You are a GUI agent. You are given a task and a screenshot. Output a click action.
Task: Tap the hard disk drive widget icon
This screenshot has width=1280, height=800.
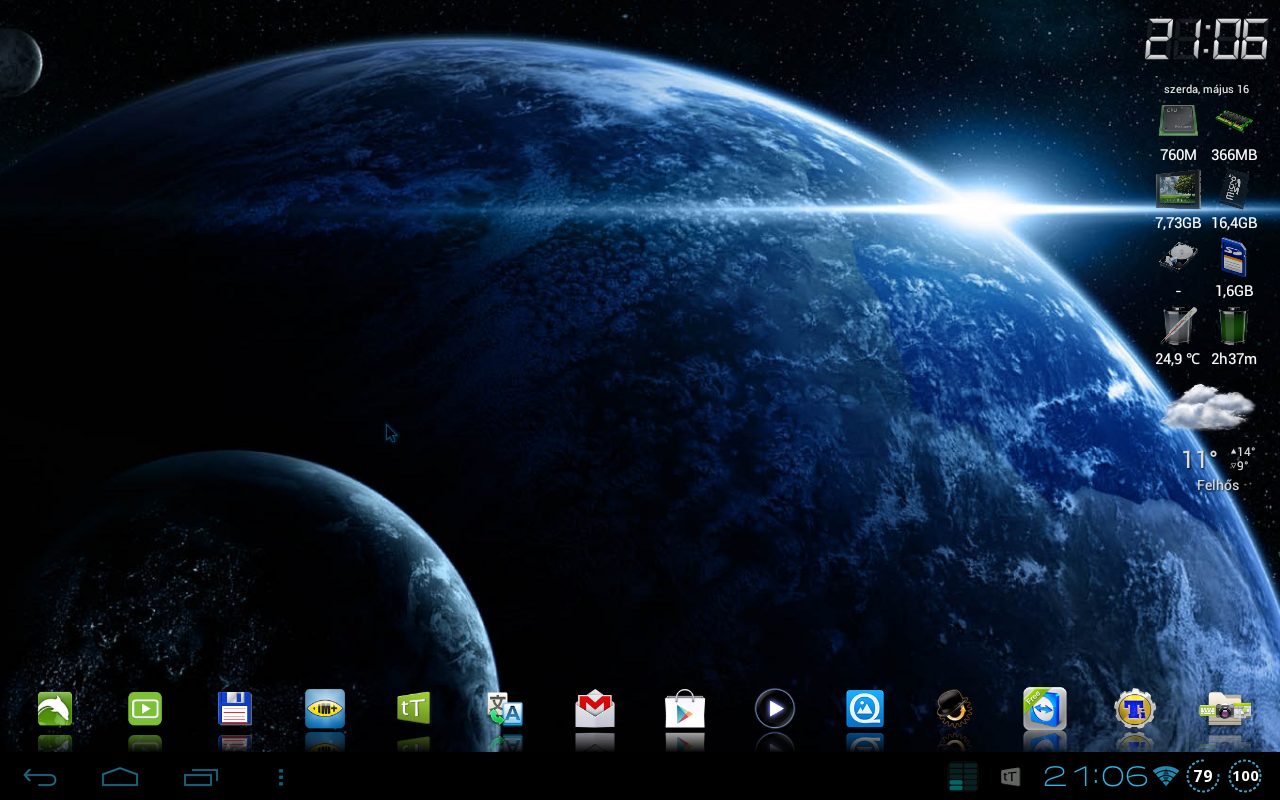tap(1178, 256)
